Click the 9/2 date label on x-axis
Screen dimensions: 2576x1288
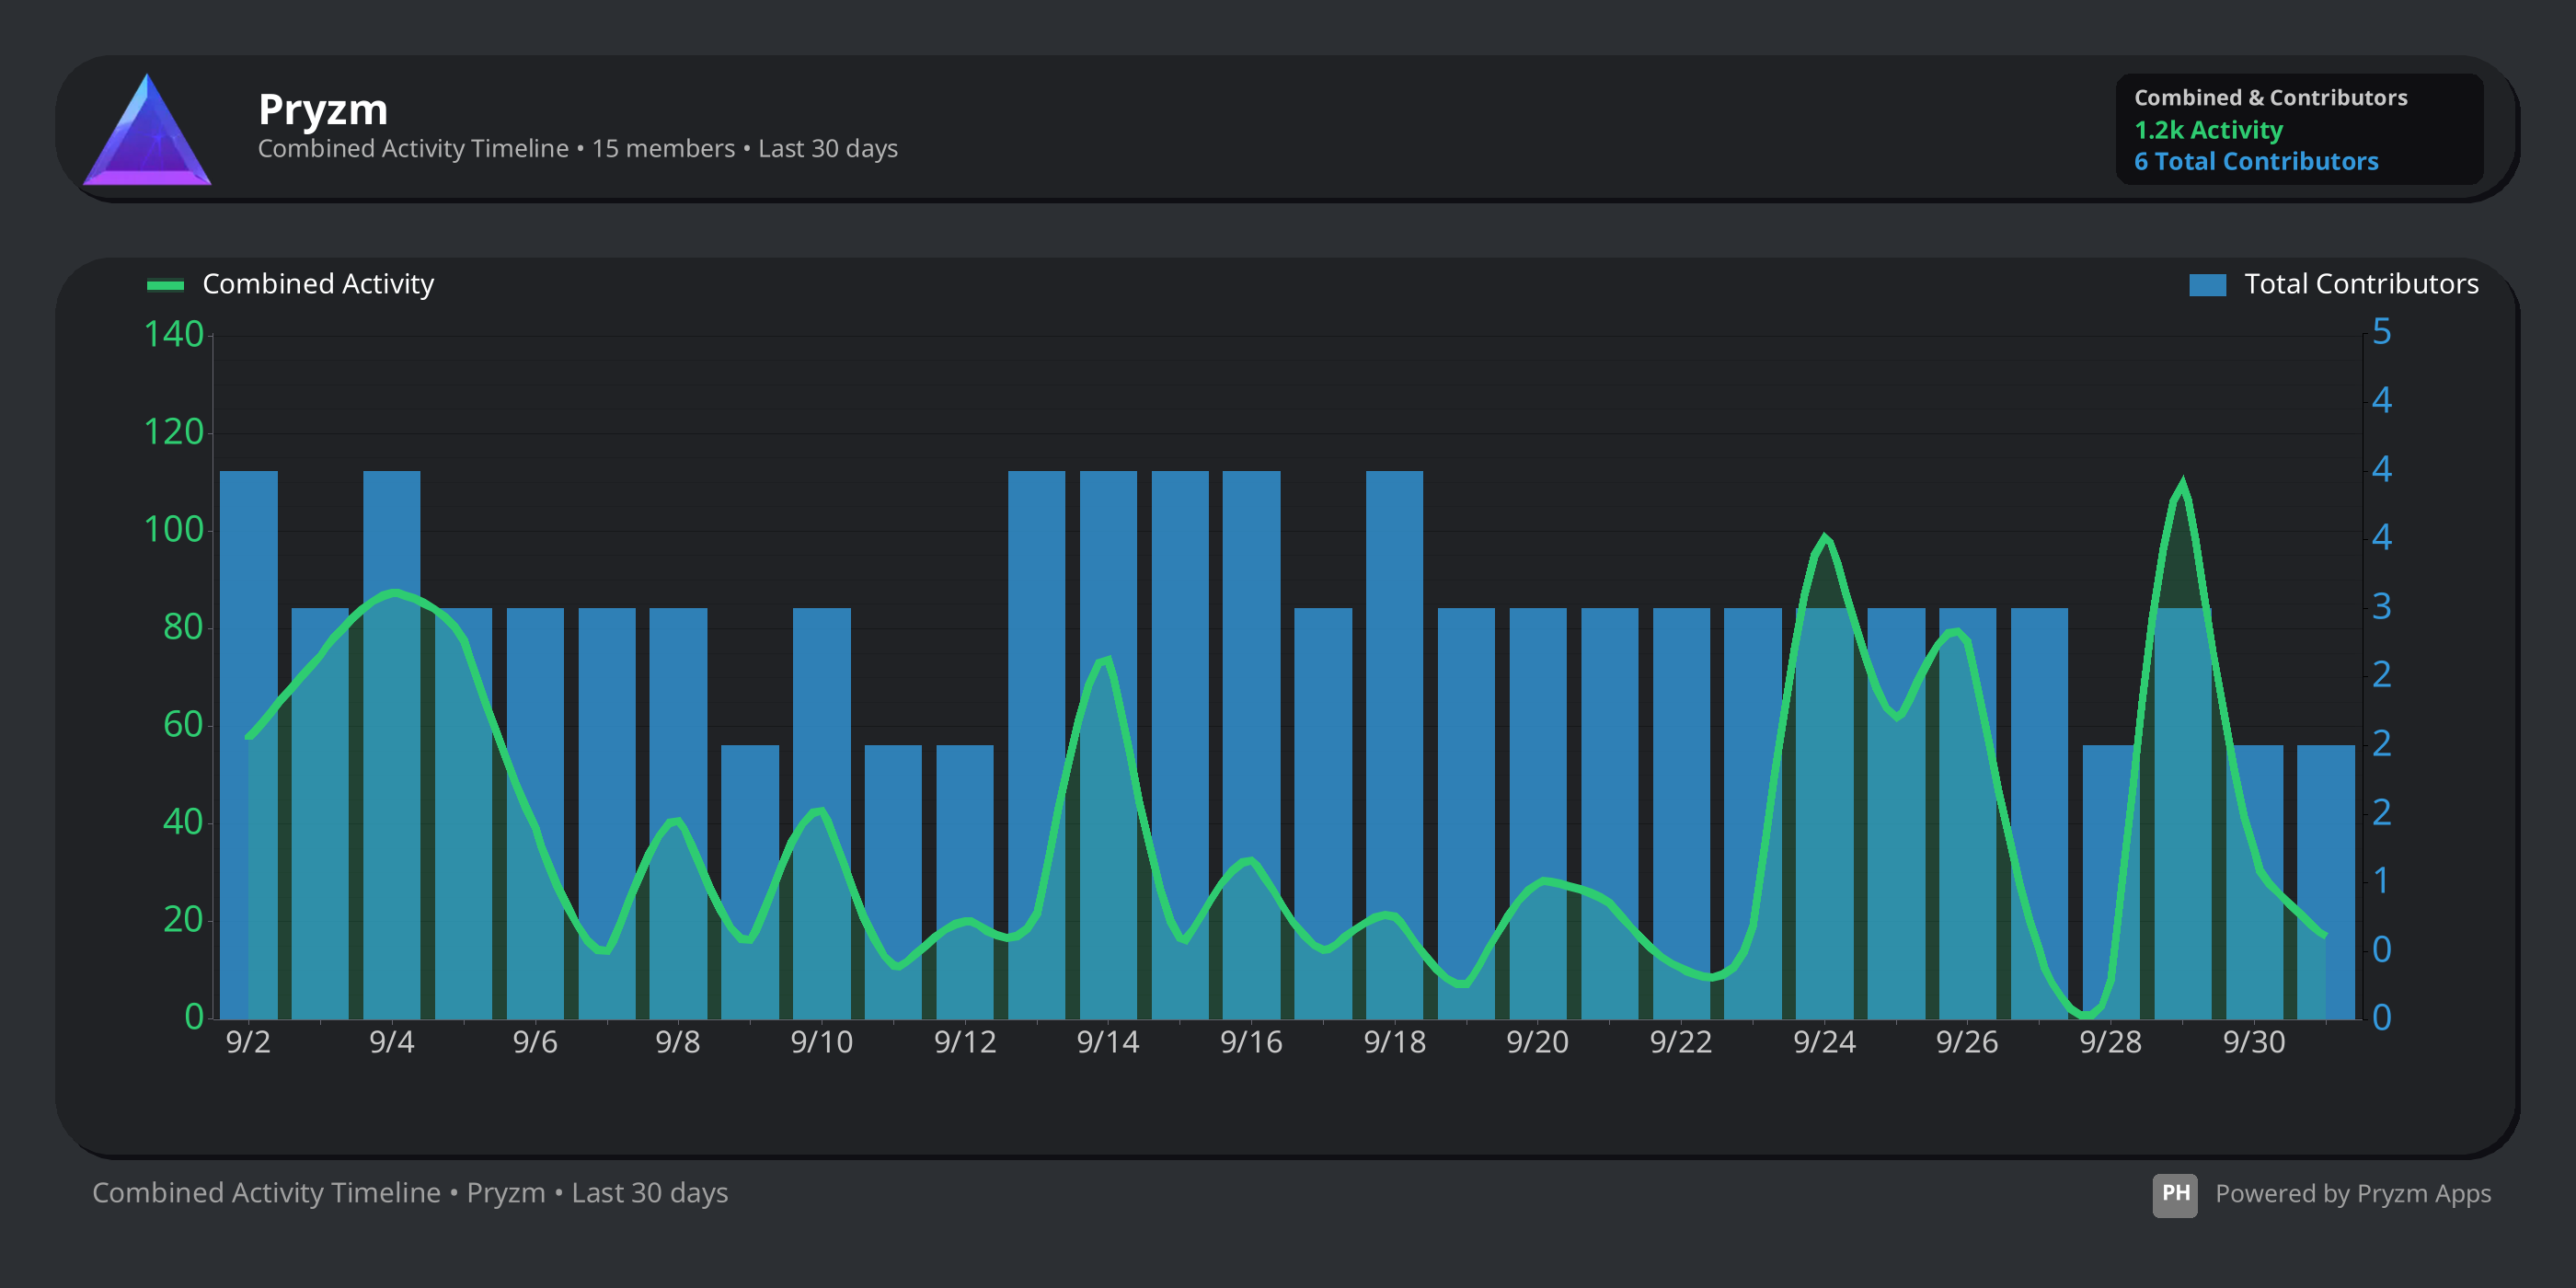coord(248,1043)
